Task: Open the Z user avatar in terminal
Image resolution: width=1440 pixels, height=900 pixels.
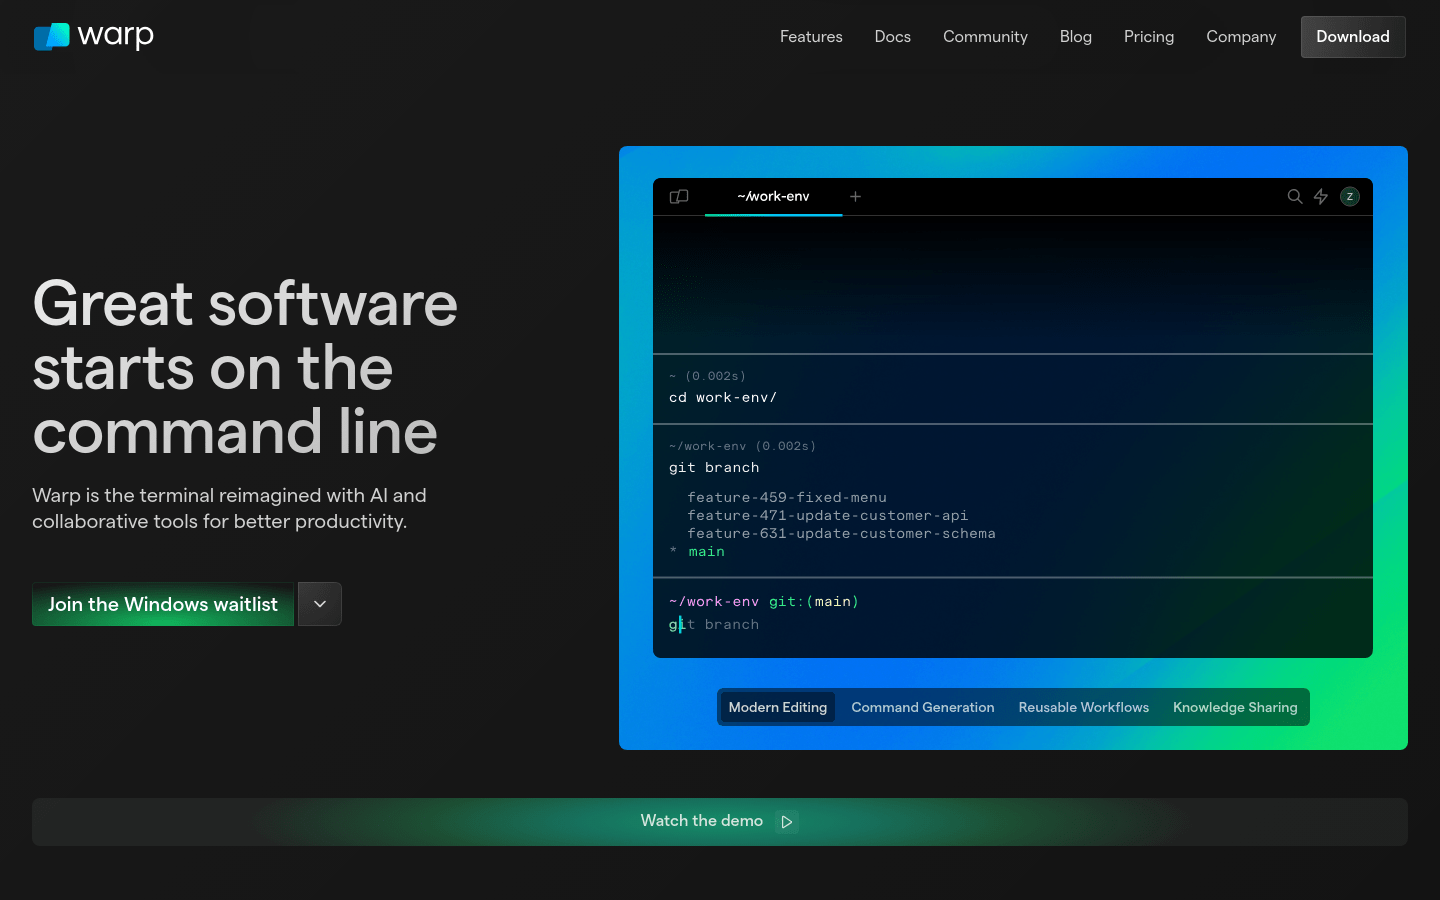Action: 1350,197
